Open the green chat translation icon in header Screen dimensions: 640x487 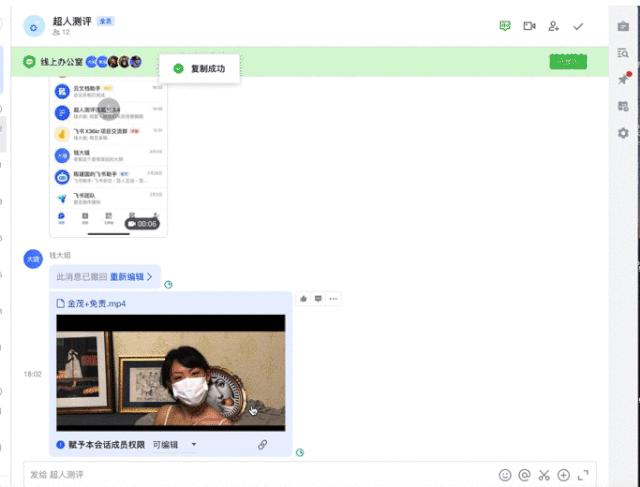[x=505, y=26]
